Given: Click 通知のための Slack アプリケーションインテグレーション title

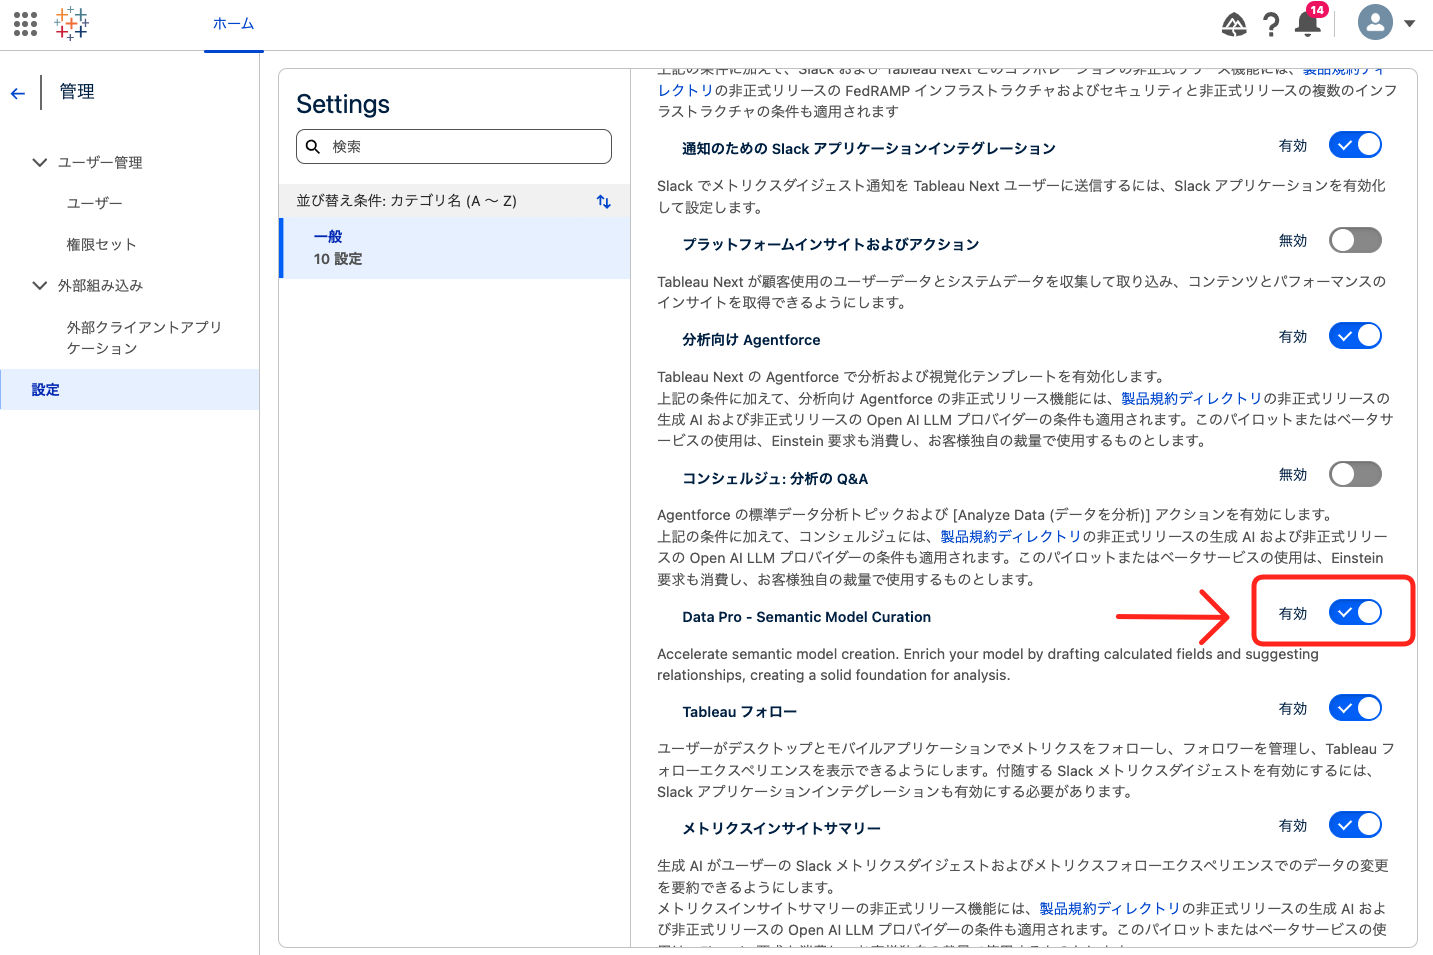Looking at the screenshot, I should click(869, 148).
